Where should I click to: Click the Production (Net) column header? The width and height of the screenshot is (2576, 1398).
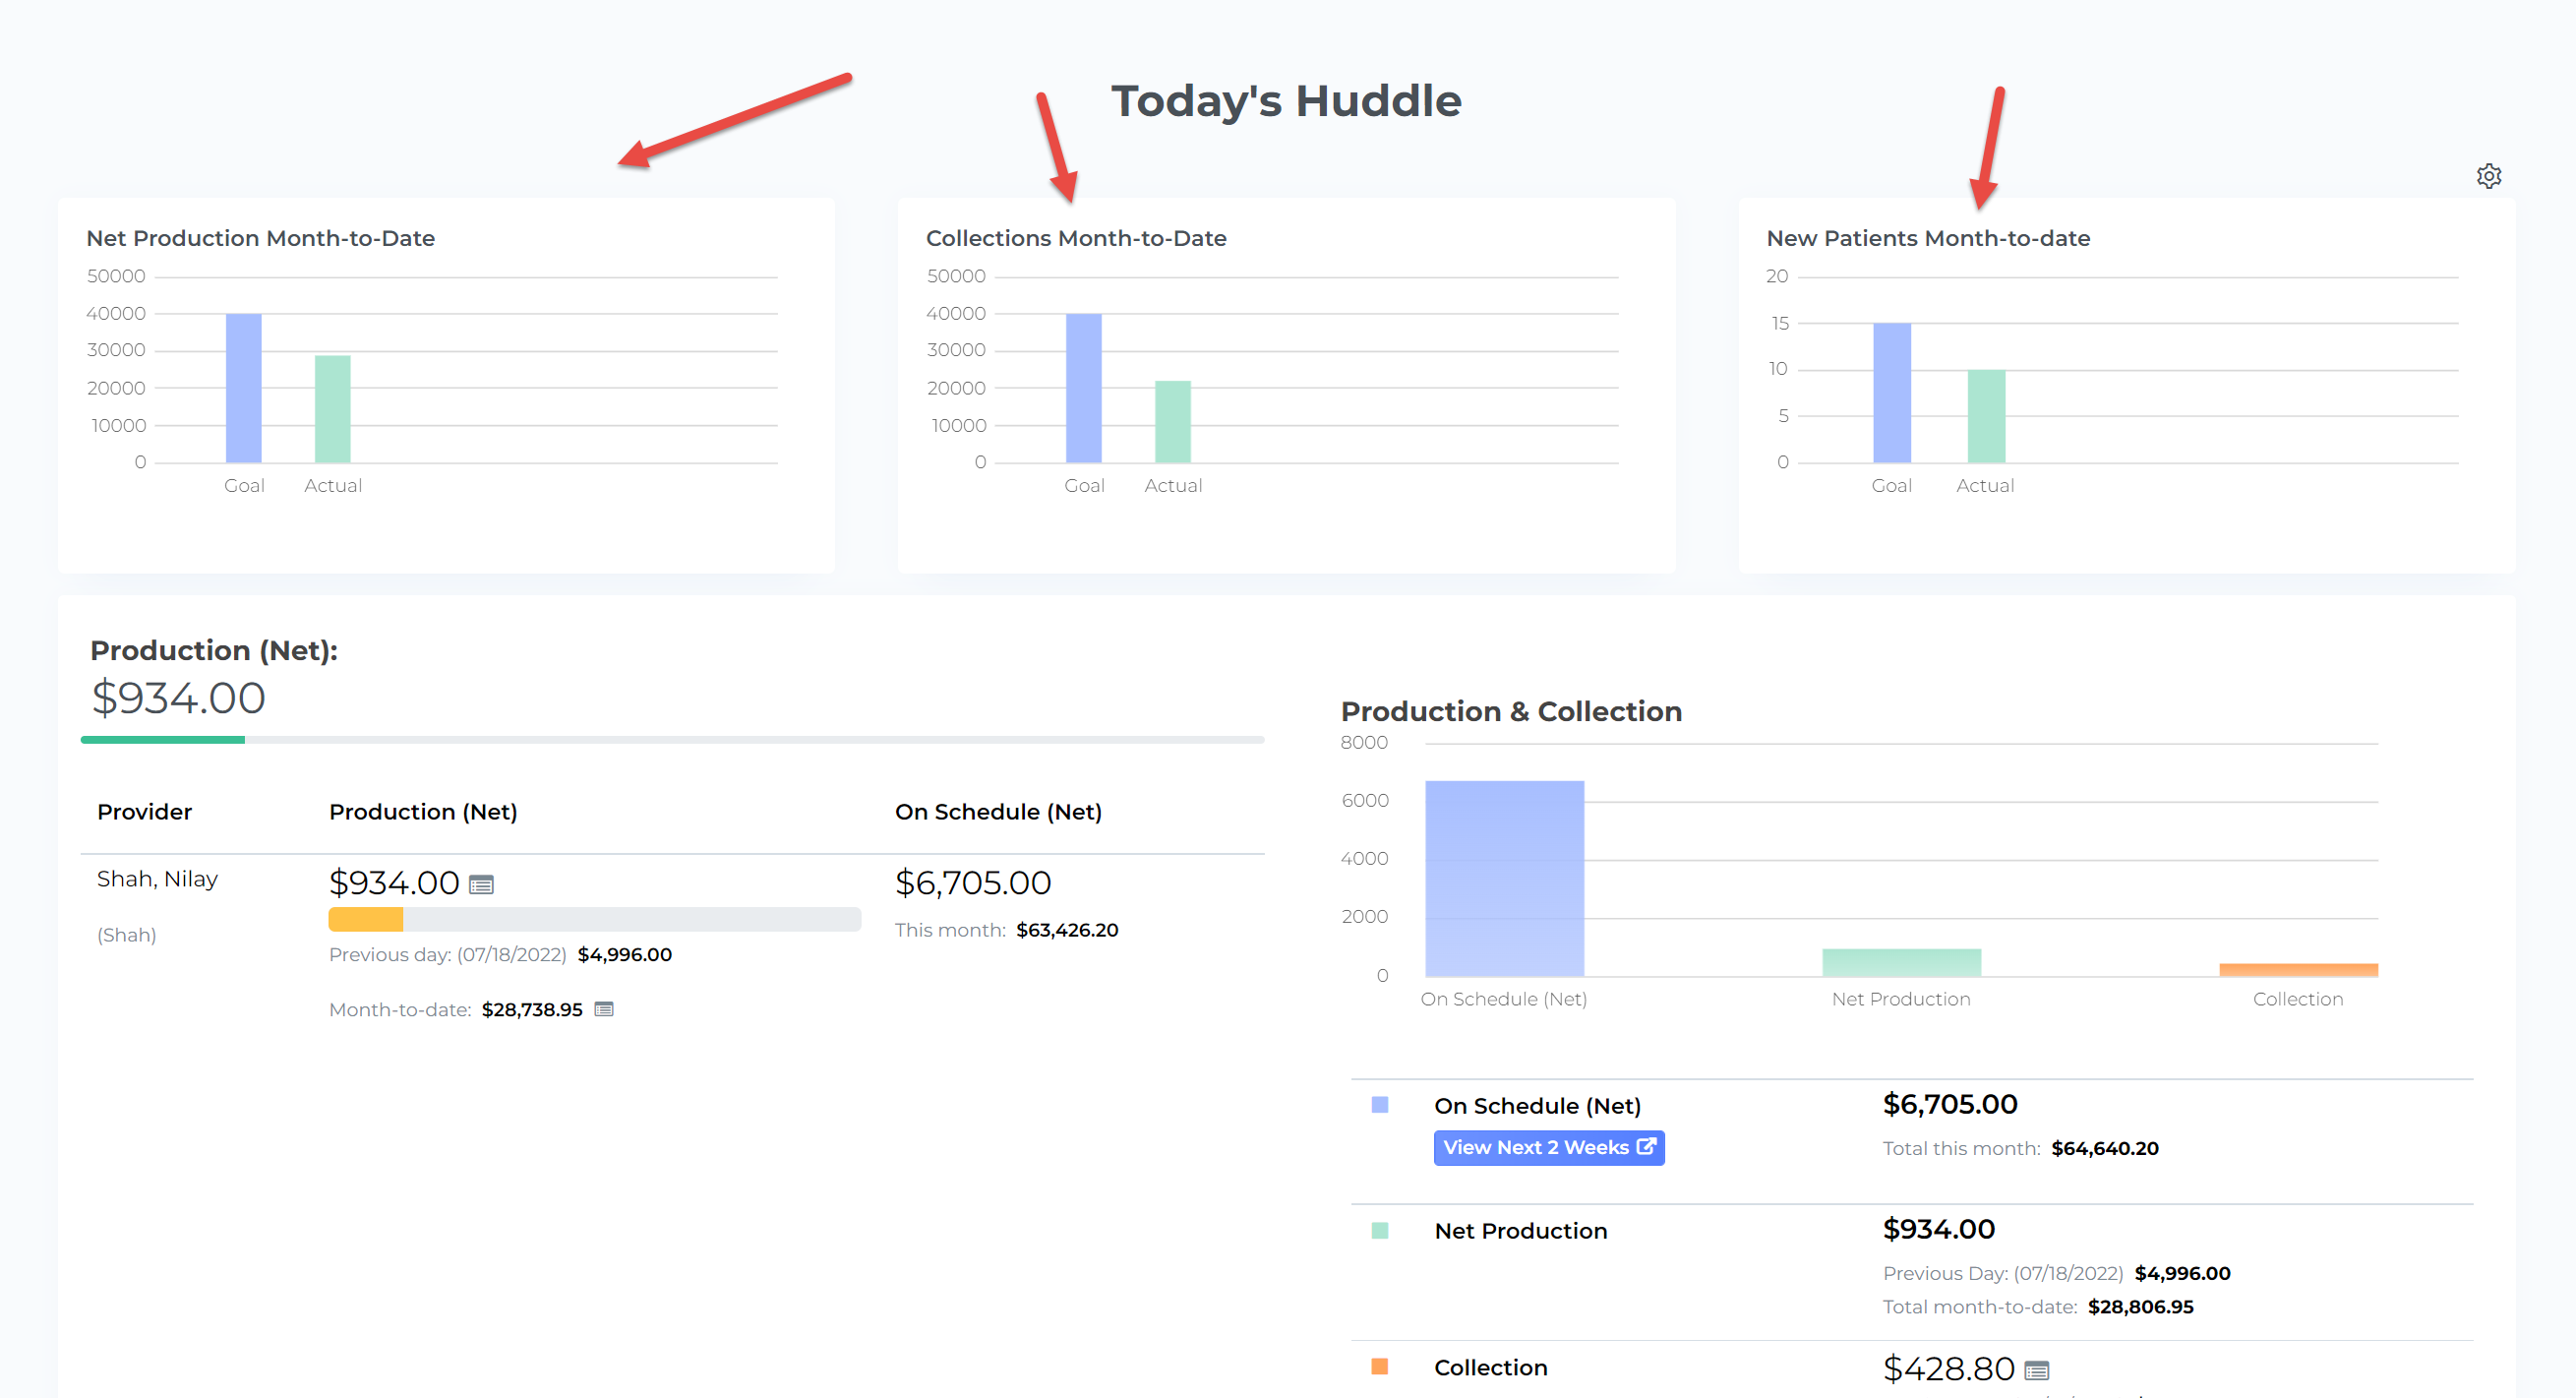click(423, 812)
